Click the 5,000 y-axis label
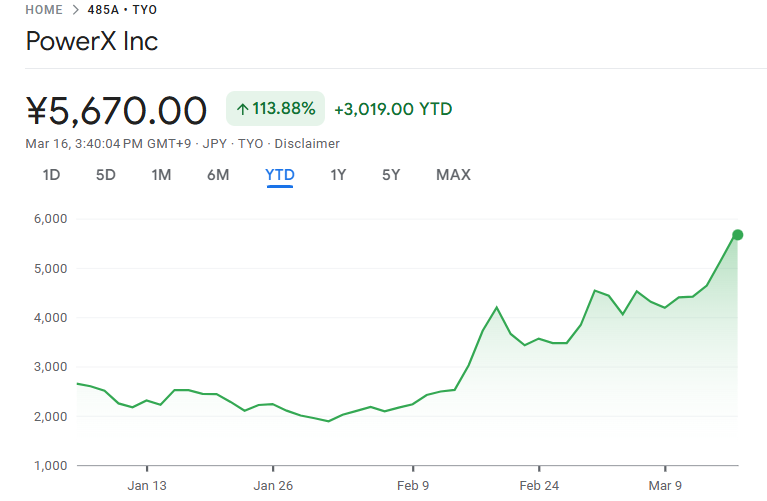This screenshot has height=501, width=767. coord(50,269)
